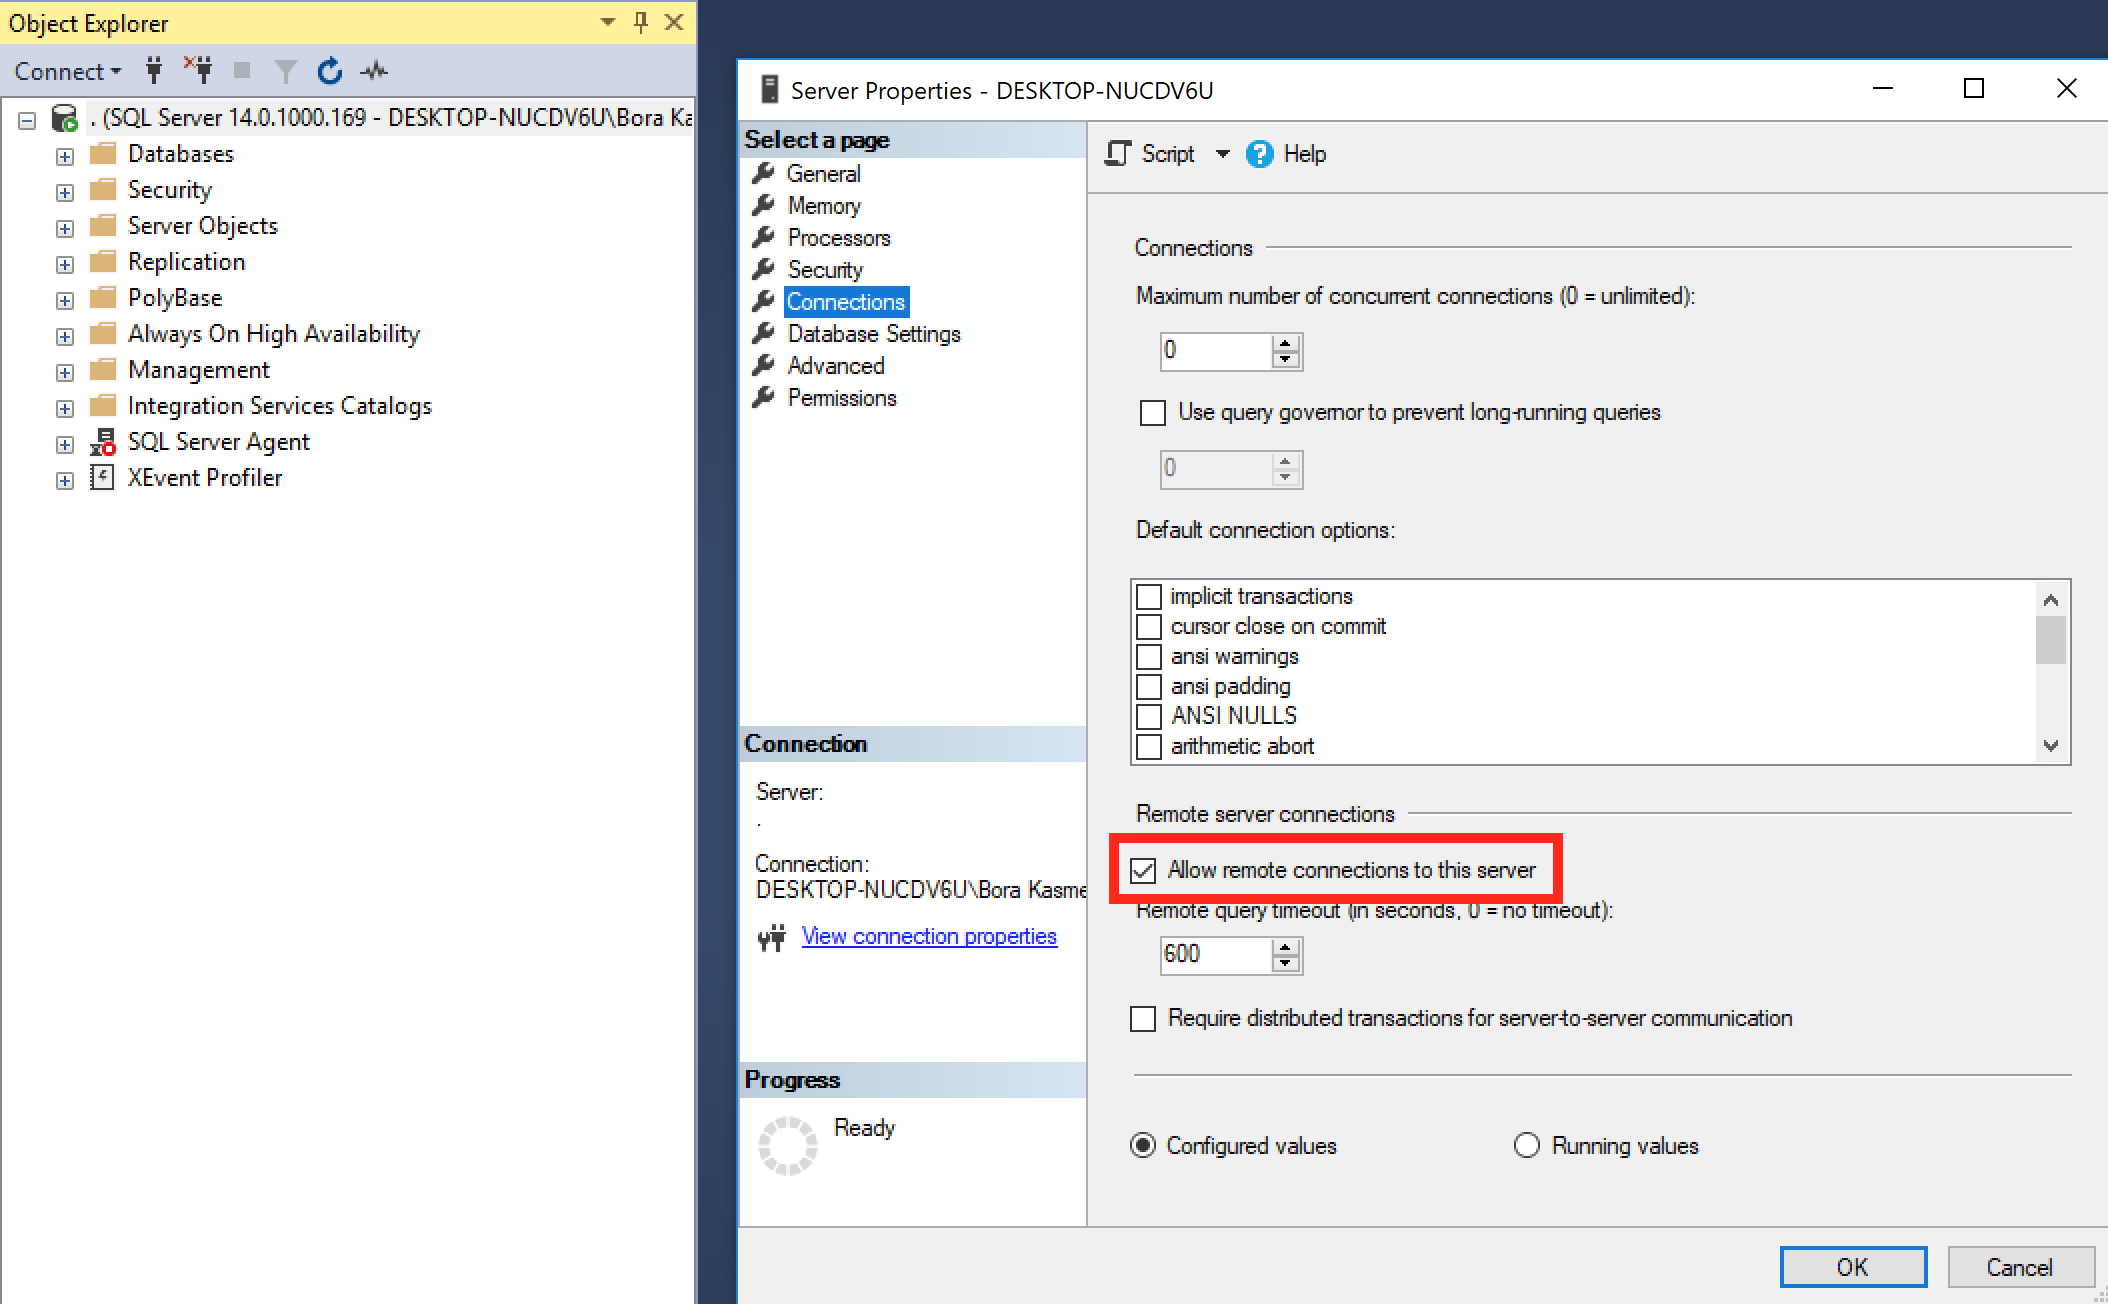Refresh the Object Explorer tree
The height and width of the screenshot is (1304, 2108).
pyautogui.click(x=329, y=70)
